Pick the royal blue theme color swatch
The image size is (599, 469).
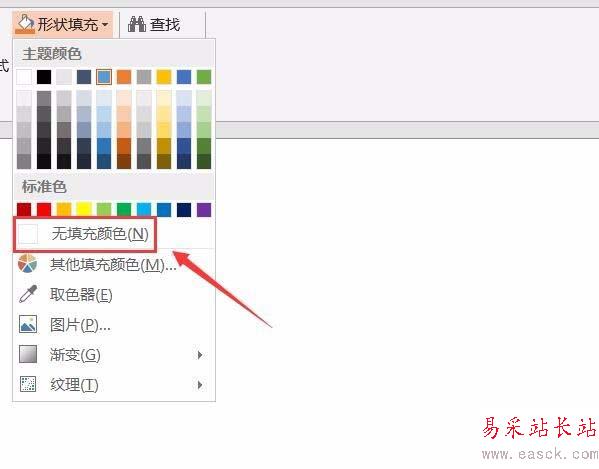tap(184, 77)
